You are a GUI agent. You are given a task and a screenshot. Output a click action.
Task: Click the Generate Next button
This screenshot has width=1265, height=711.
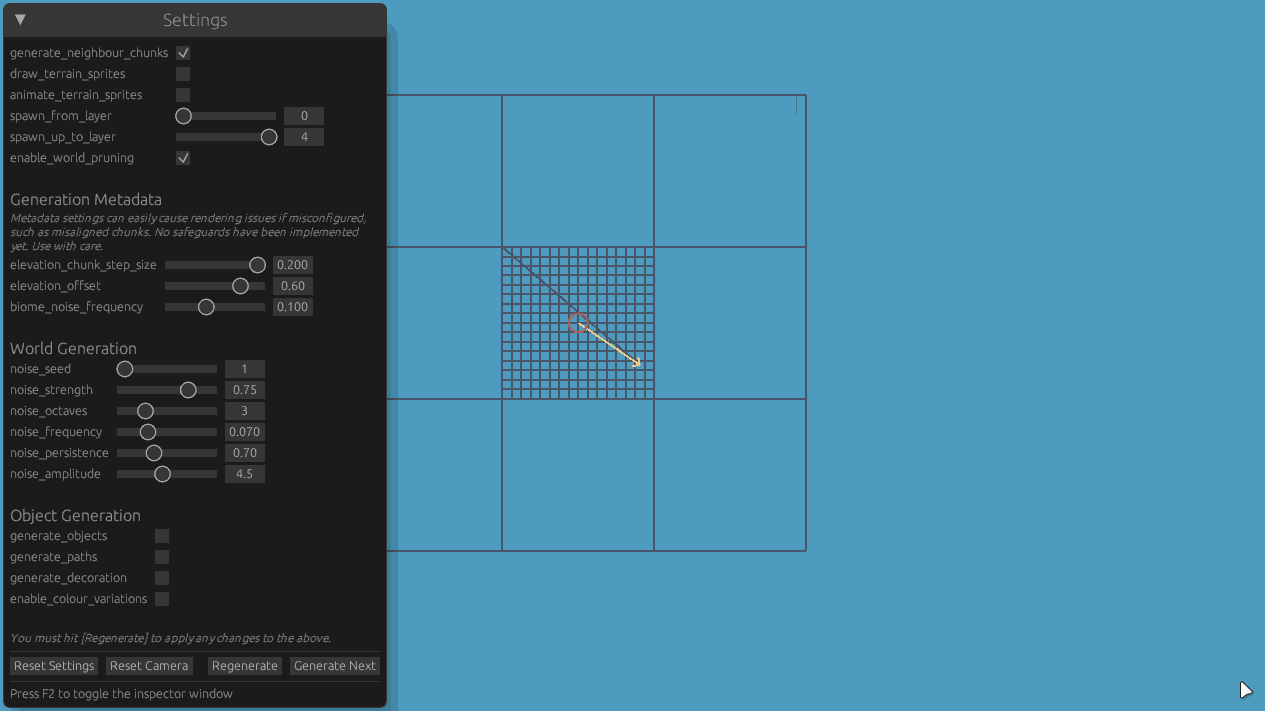[335, 666]
